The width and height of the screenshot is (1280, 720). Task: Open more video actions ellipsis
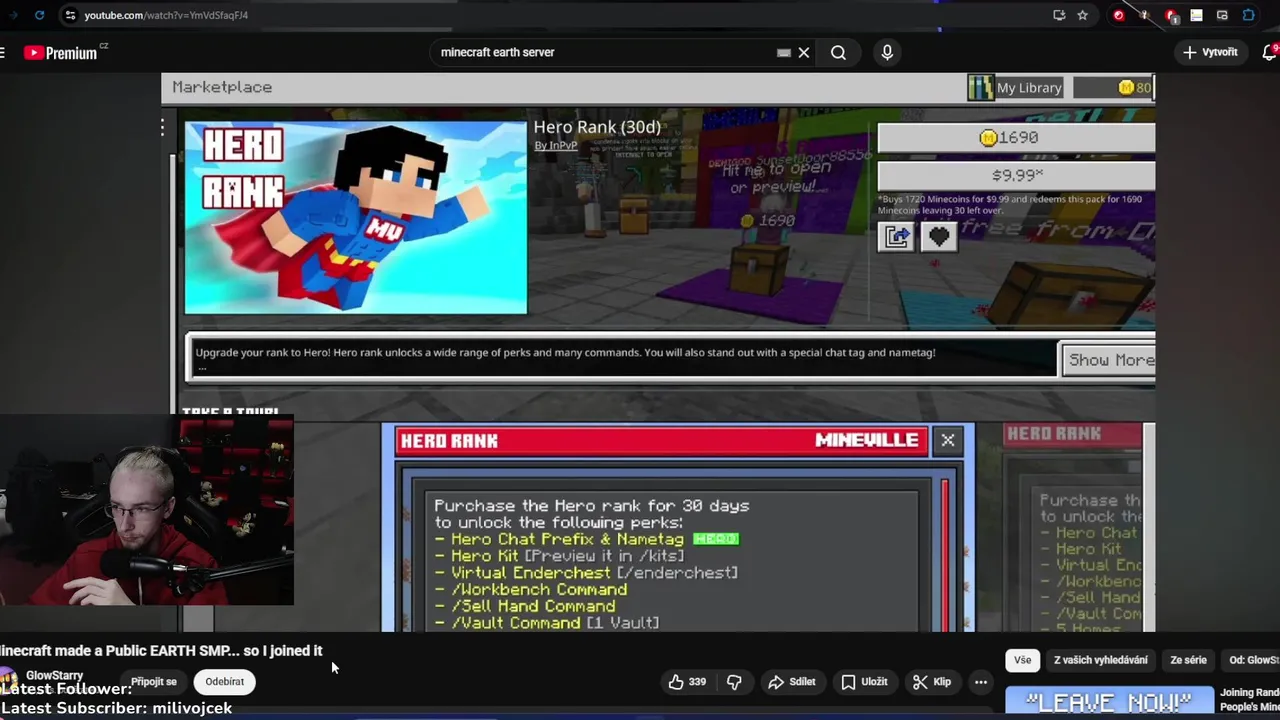coord(981,682)
